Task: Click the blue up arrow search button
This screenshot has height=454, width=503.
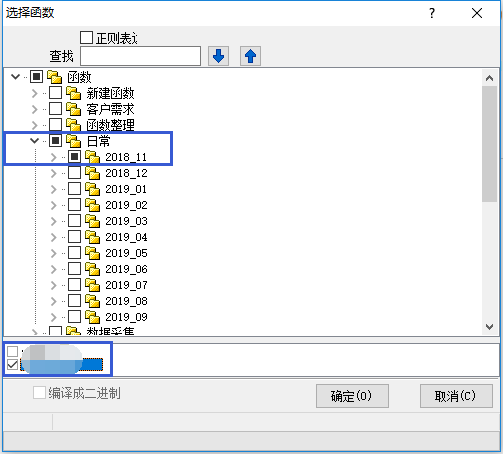Action: [x=250, y=56]
